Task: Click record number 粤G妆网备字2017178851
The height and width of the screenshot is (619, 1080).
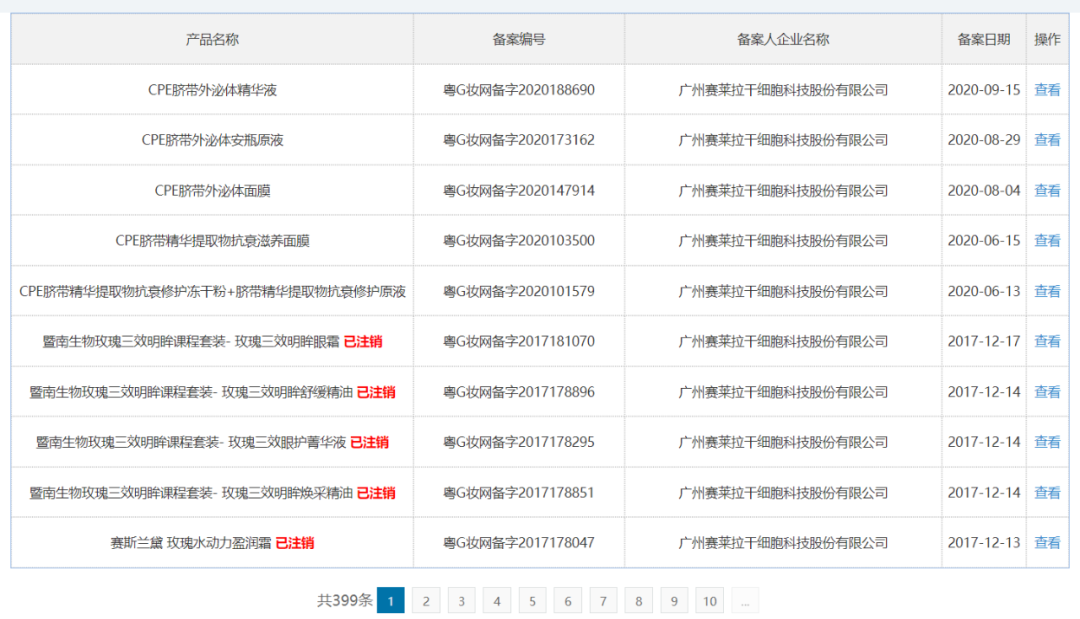Action: pos(519,493)
